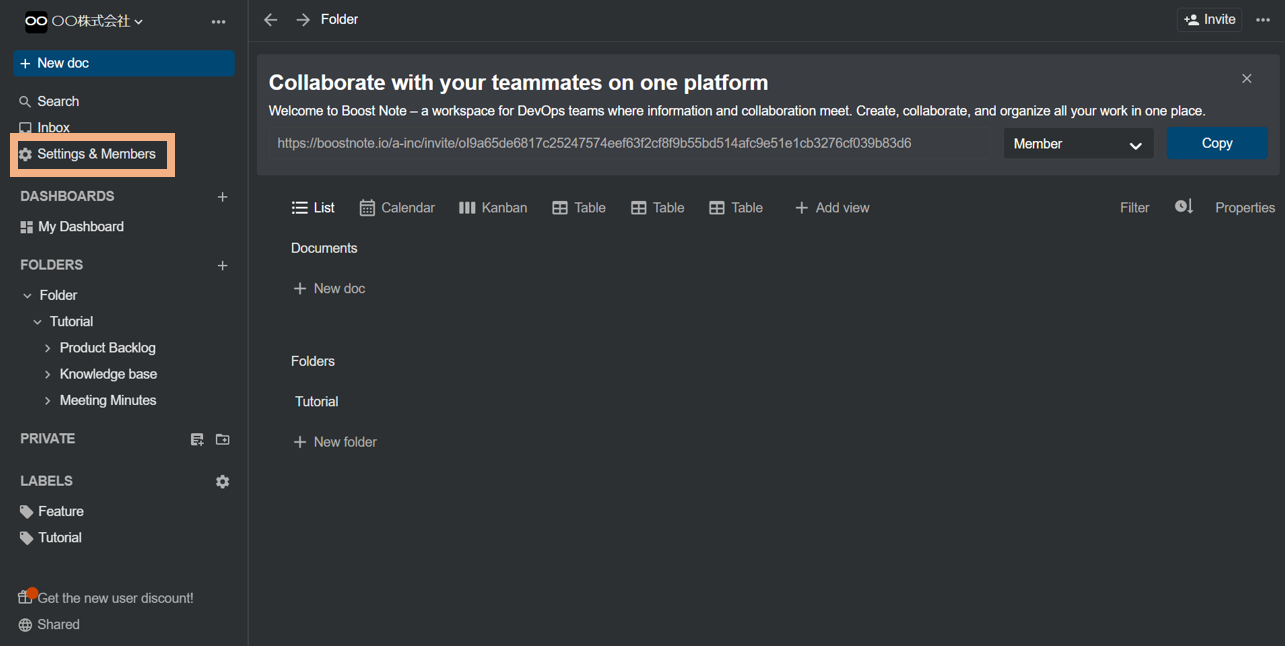The height and width of the screenshot is (646, 1285).
Task: Open the Properties panel
Action: pos(1245,208)
